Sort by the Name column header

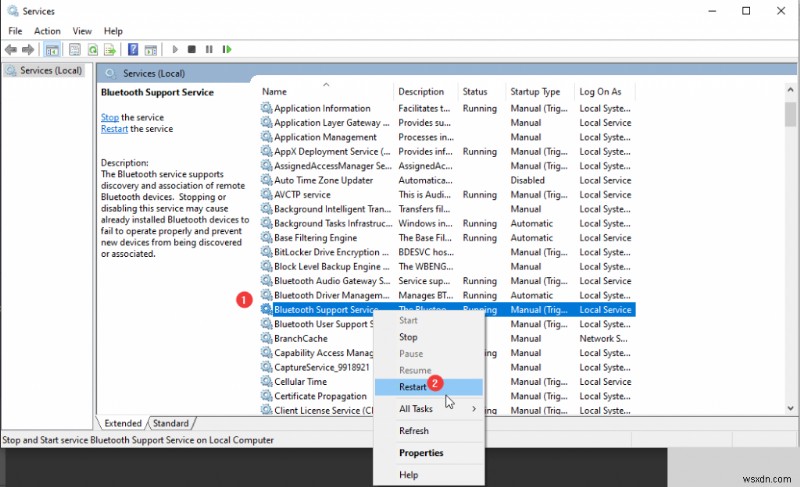[x=326, y=91]
